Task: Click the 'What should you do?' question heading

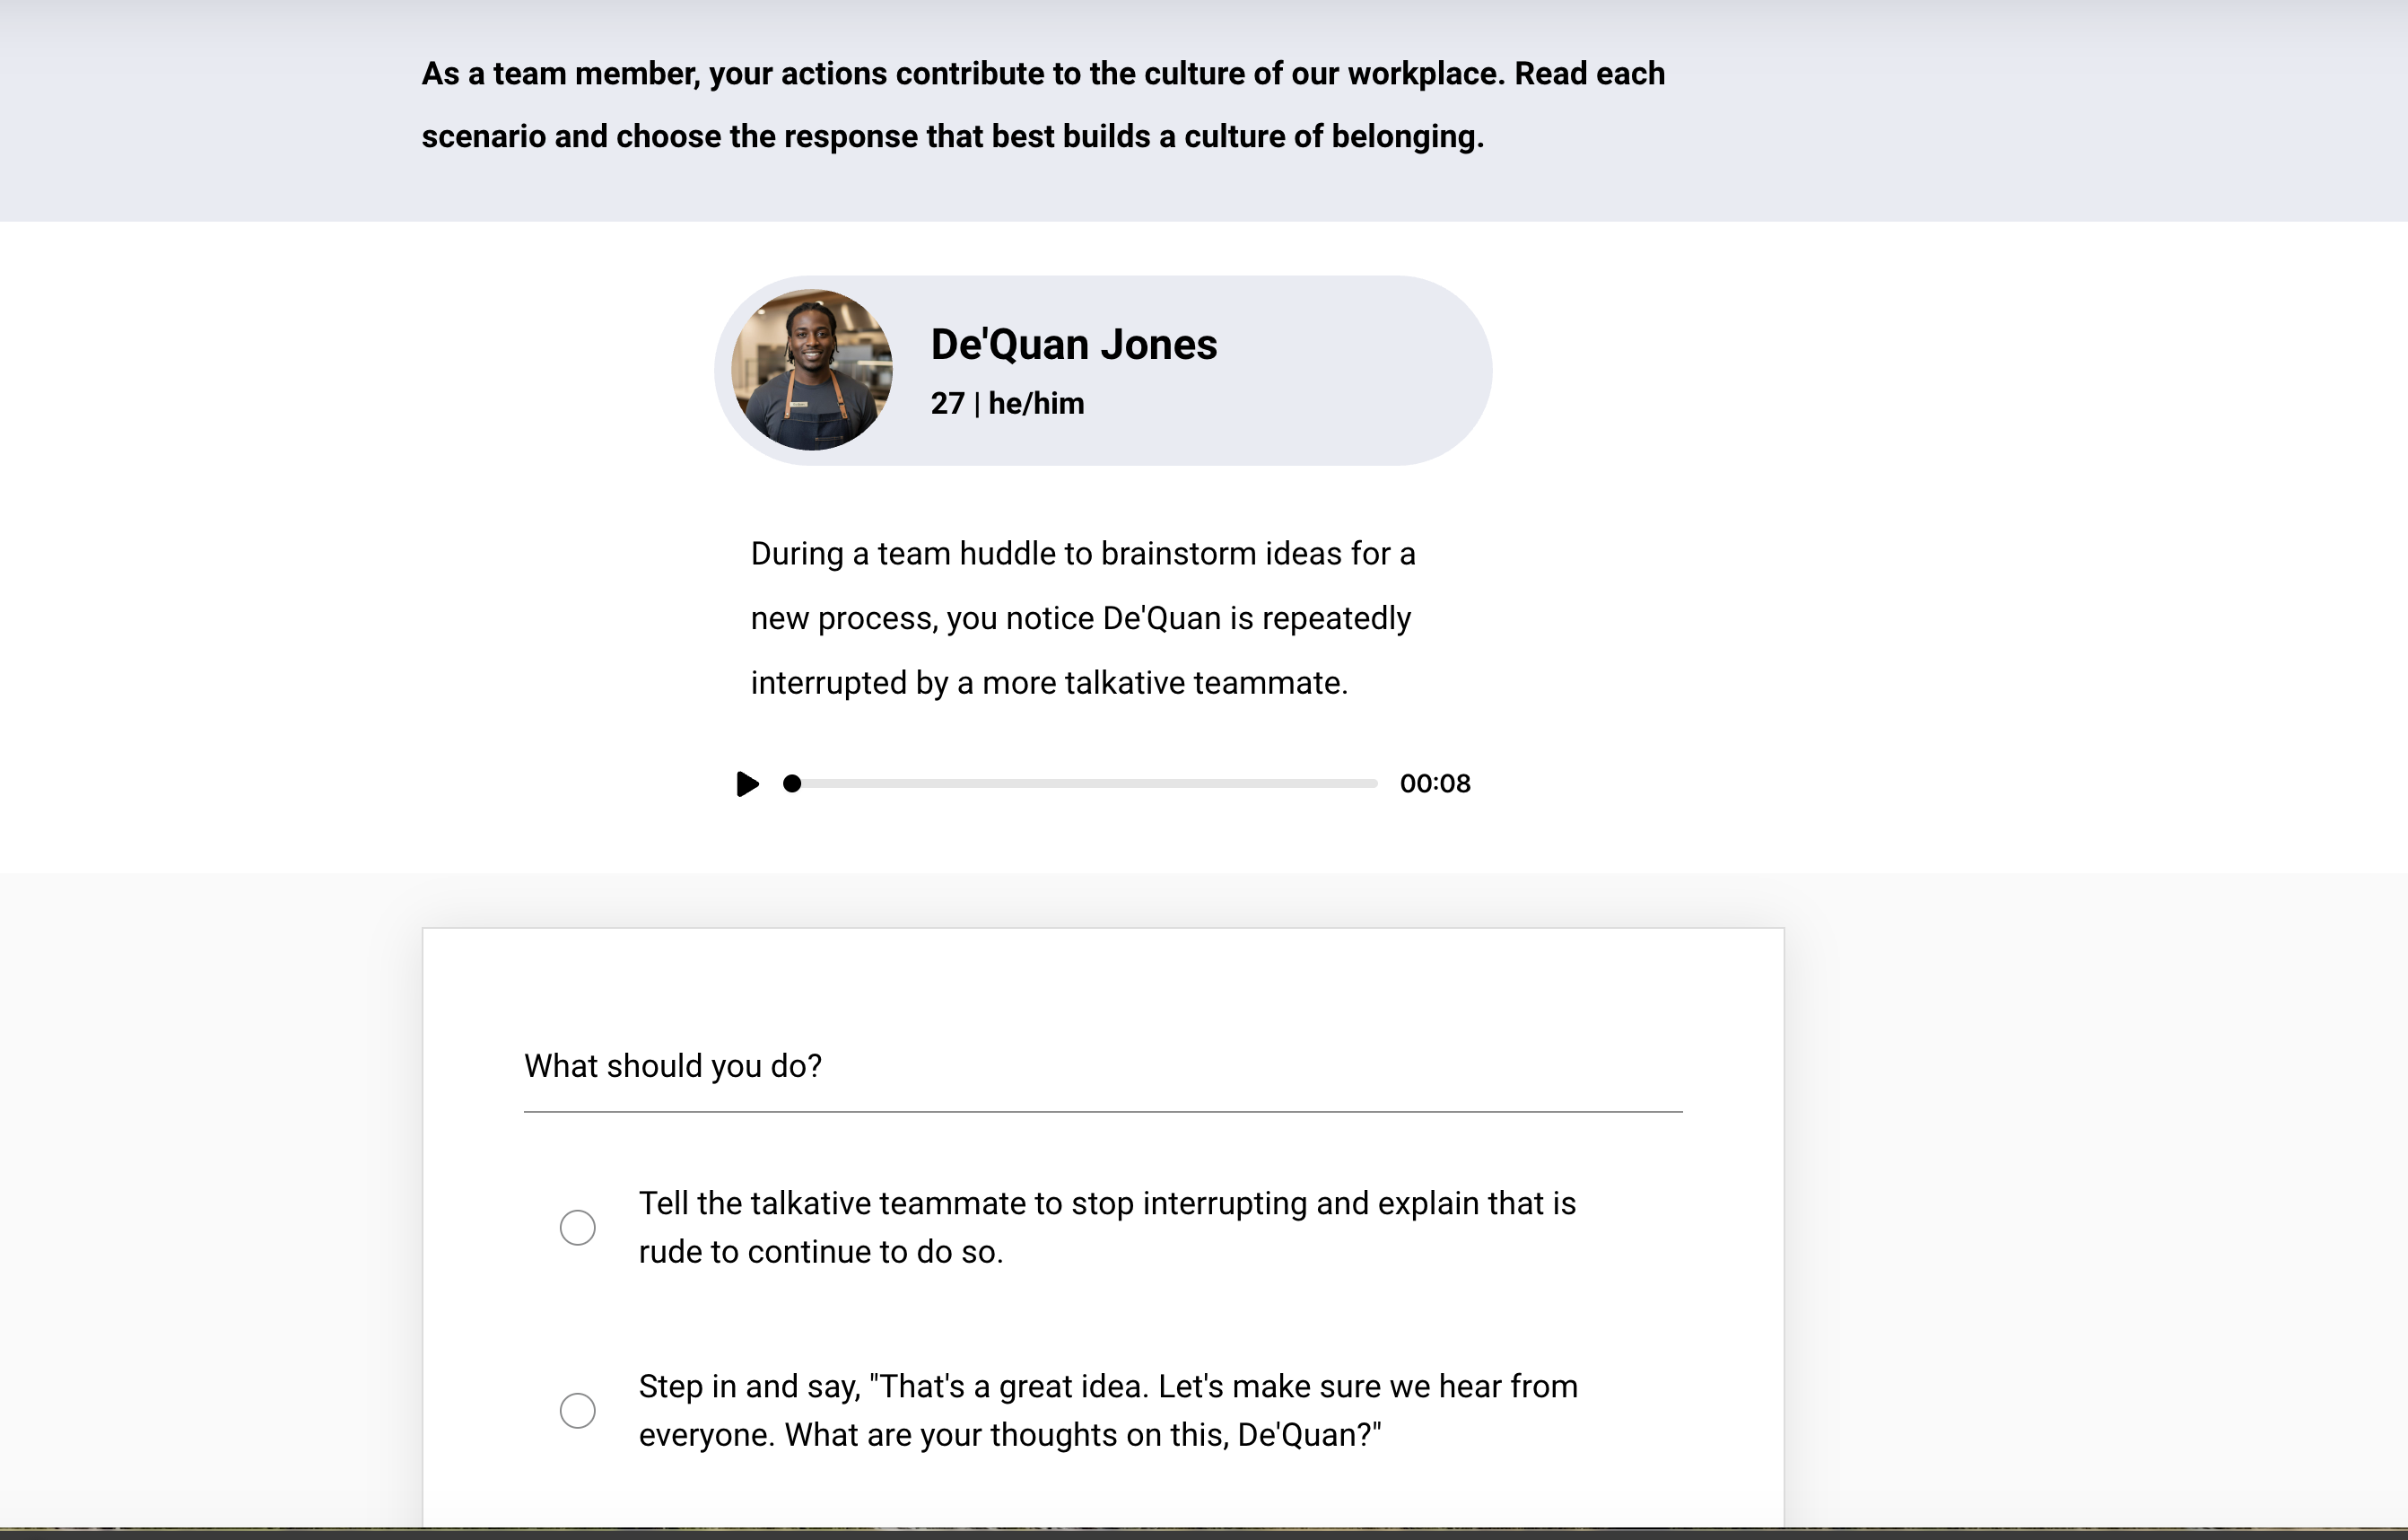Action: pos(672,1066)
